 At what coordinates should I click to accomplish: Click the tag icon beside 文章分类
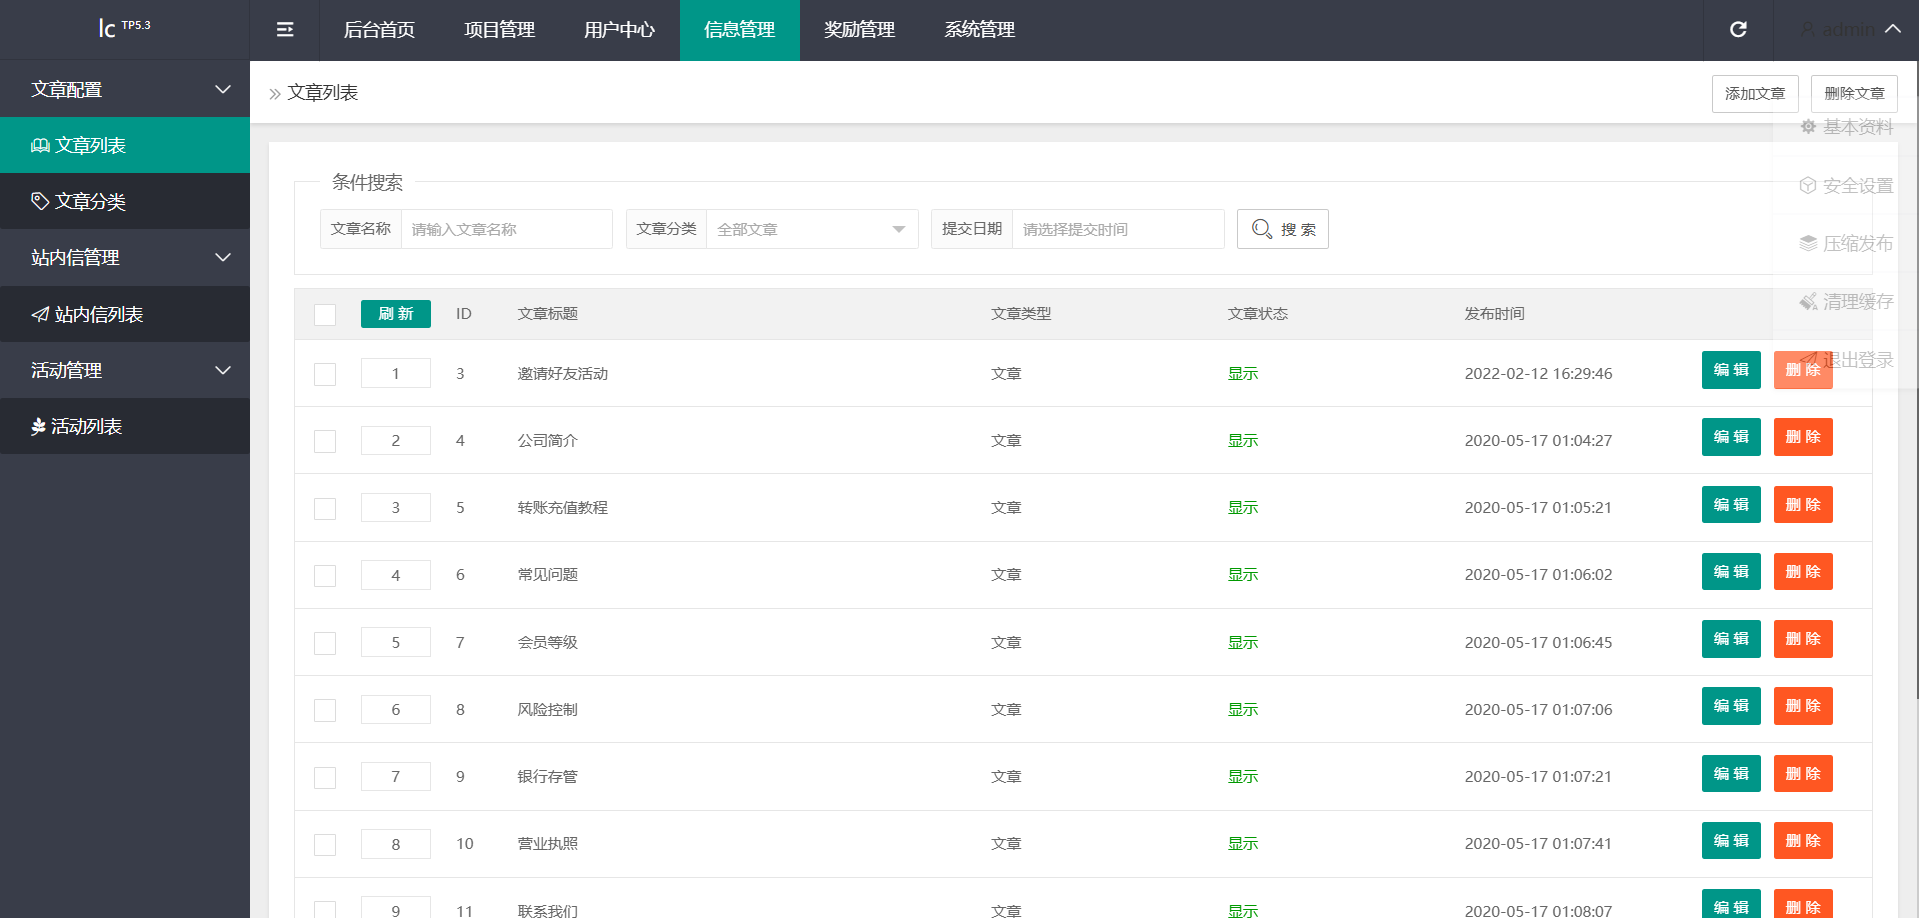point(40,201)
